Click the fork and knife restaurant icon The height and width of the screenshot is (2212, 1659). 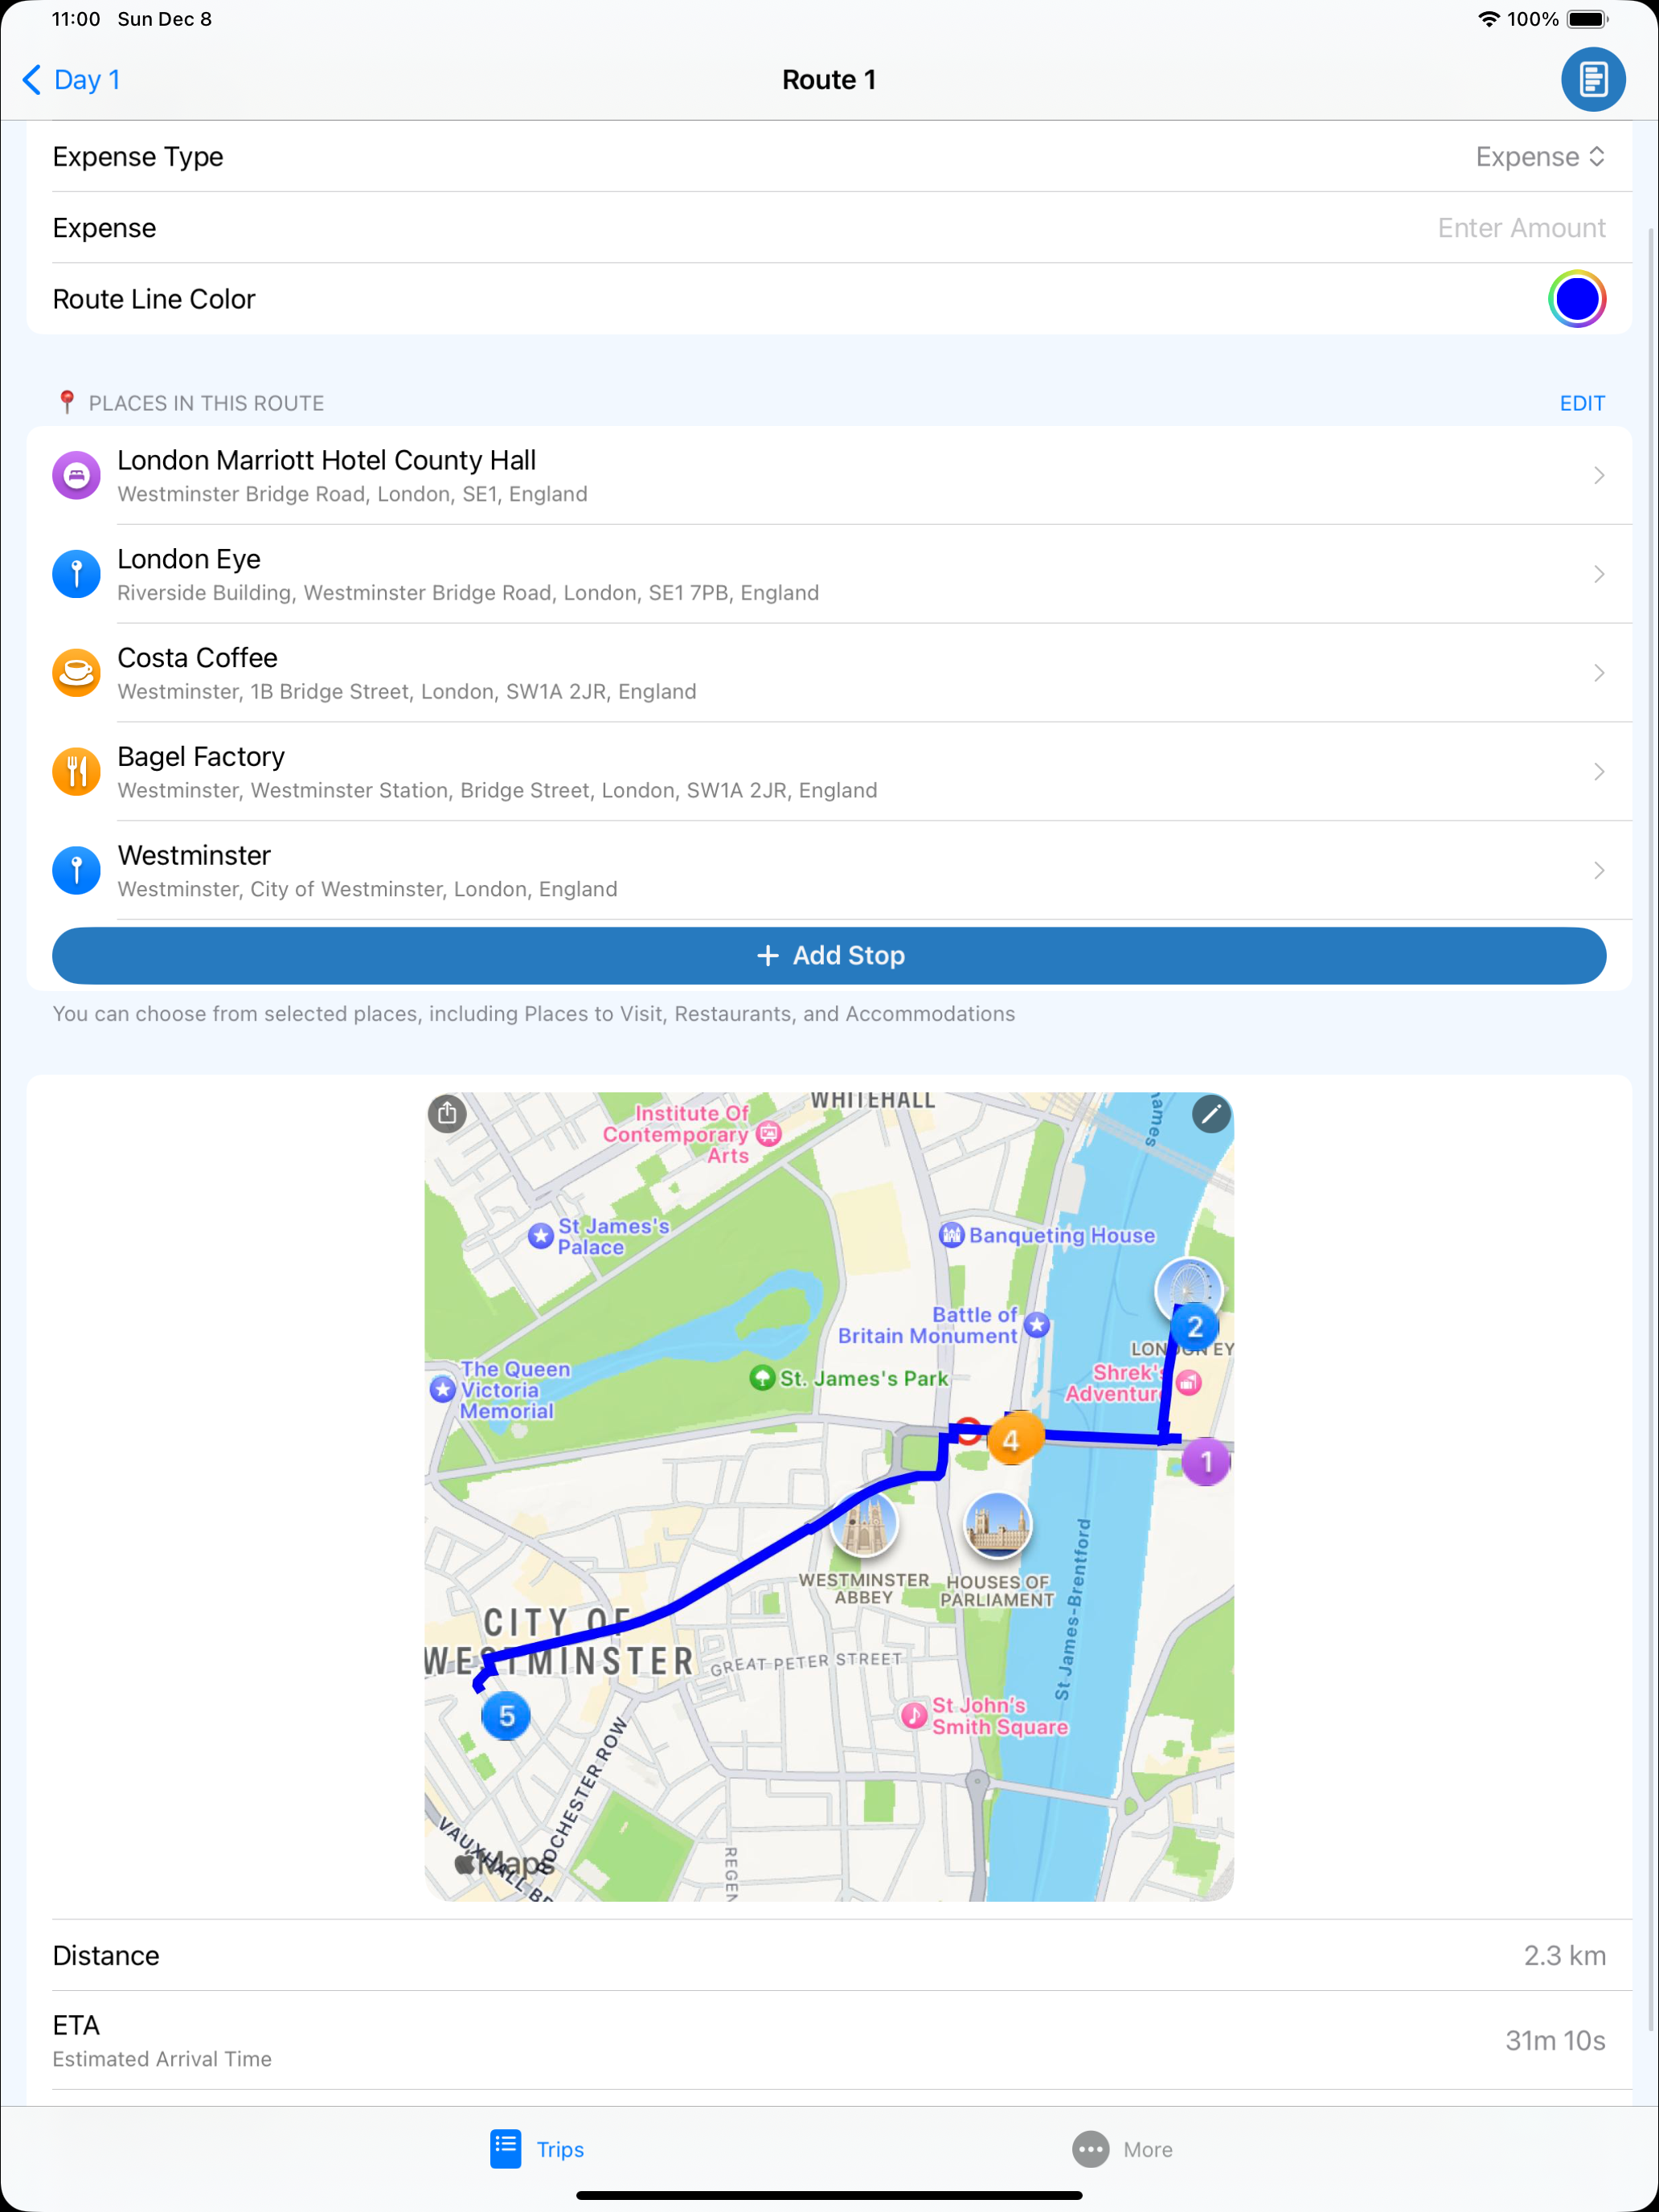[x=76, y=772]
